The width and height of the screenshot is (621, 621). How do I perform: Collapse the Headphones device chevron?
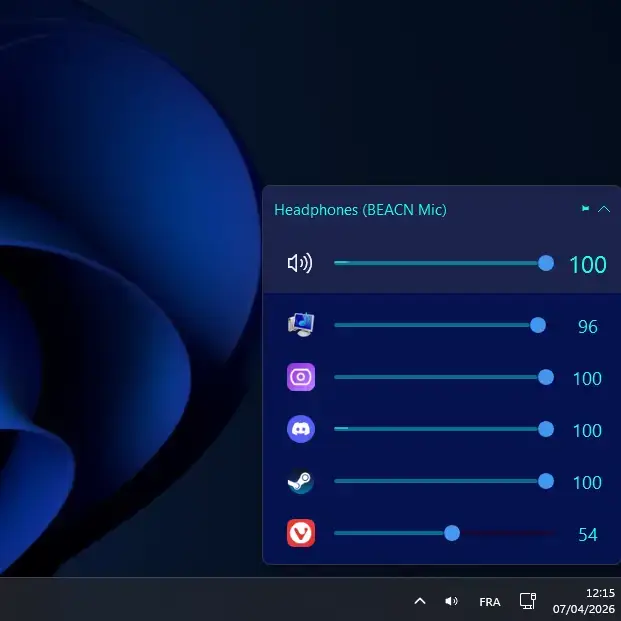click(x=604, y=209)
